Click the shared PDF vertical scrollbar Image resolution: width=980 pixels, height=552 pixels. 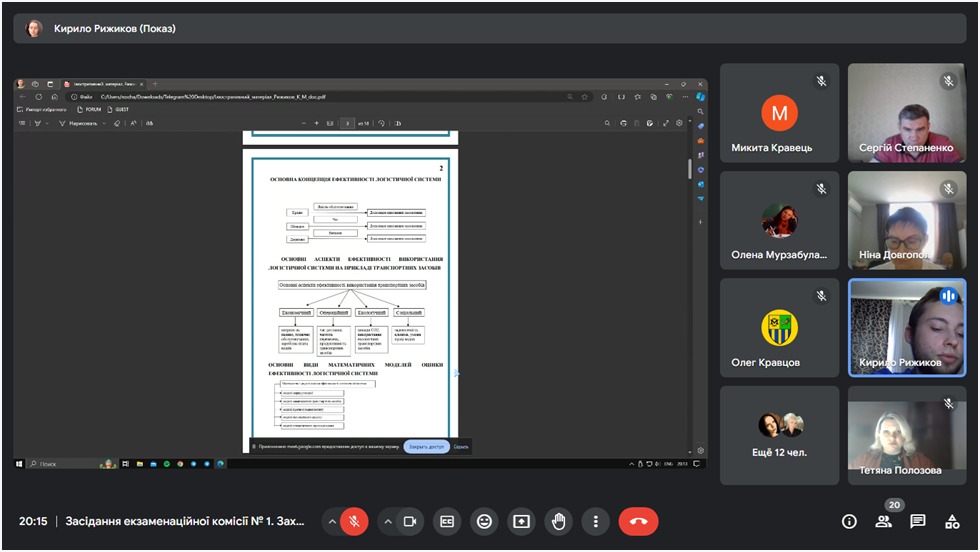688,170
